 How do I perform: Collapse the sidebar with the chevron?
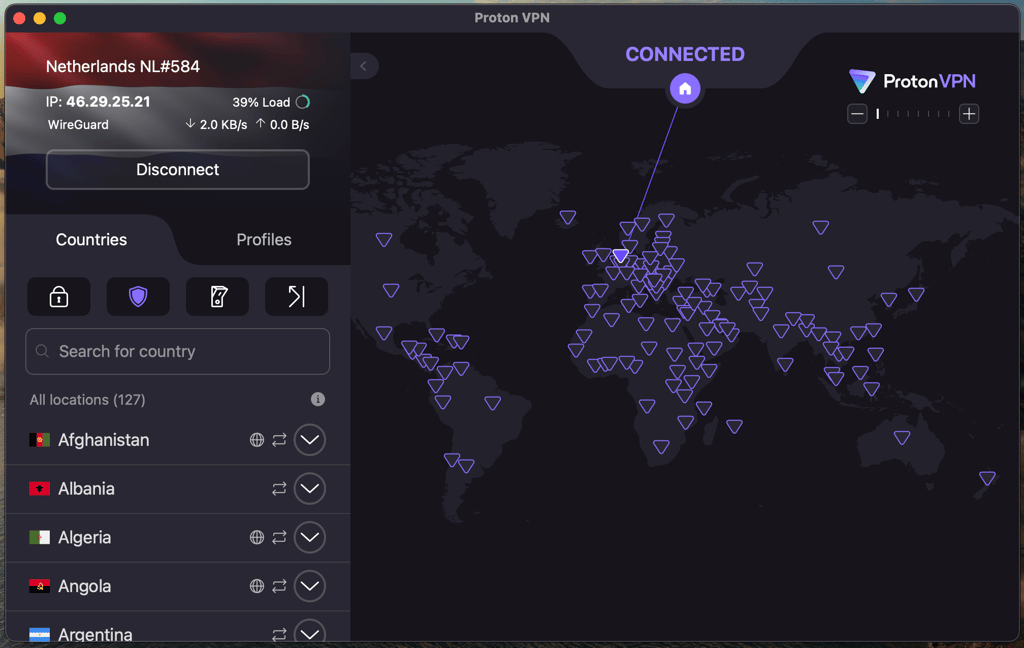[x=364, y=66]
